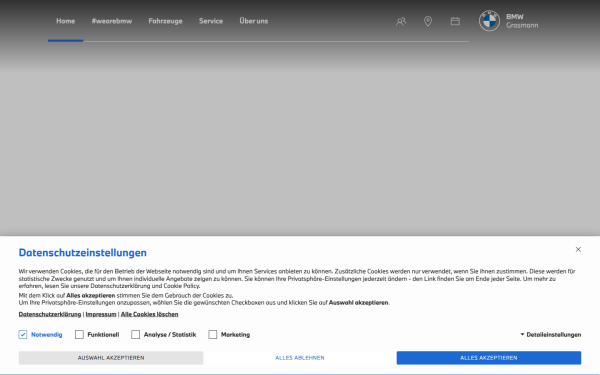Open the Service menu
Viewport: 600px width, 375px height.
coord(211,21)
